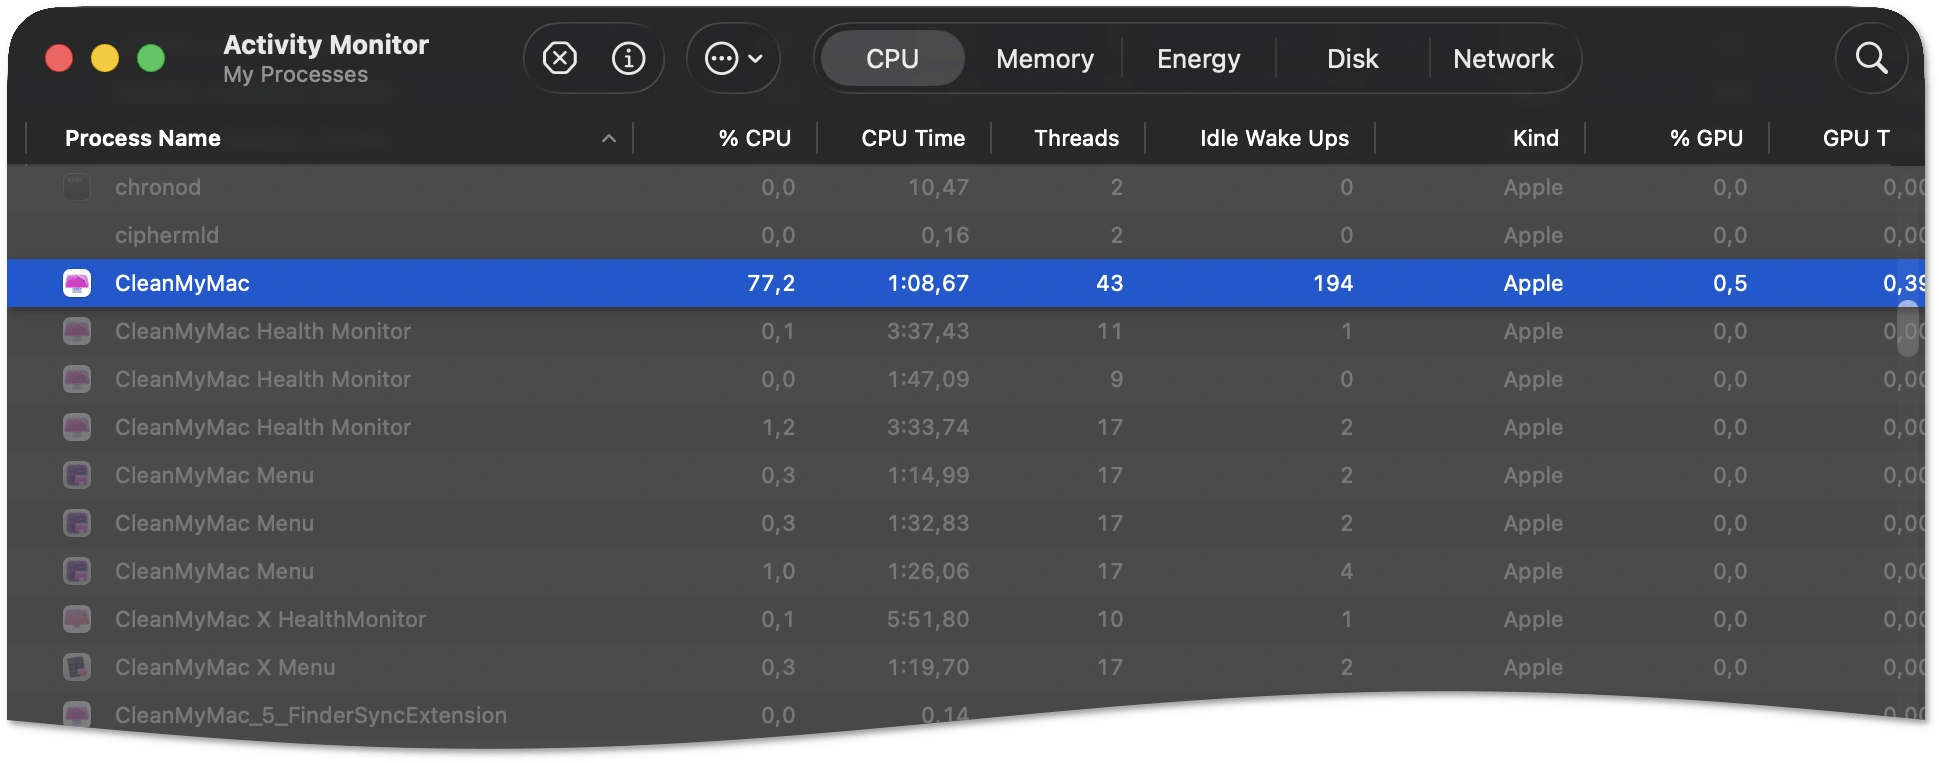Open the ellipsis more-options dropdown

click(x=734, y=59)
